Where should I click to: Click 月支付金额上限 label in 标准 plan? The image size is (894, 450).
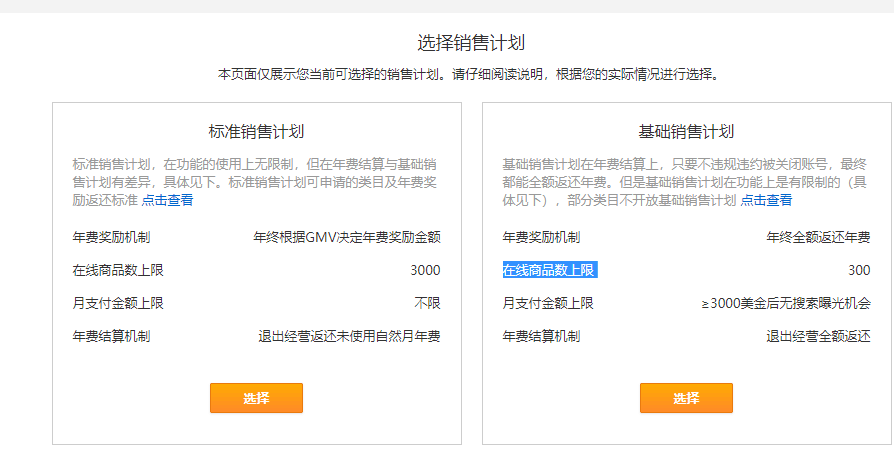[118, 303]
